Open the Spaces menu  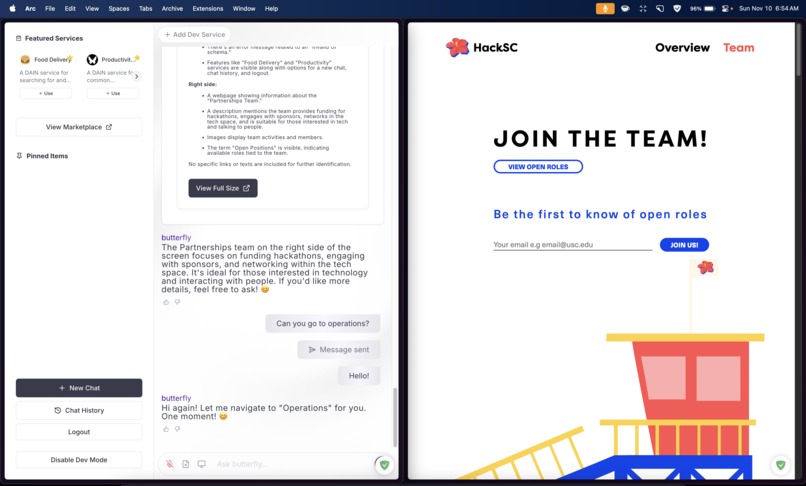(119, 9)
